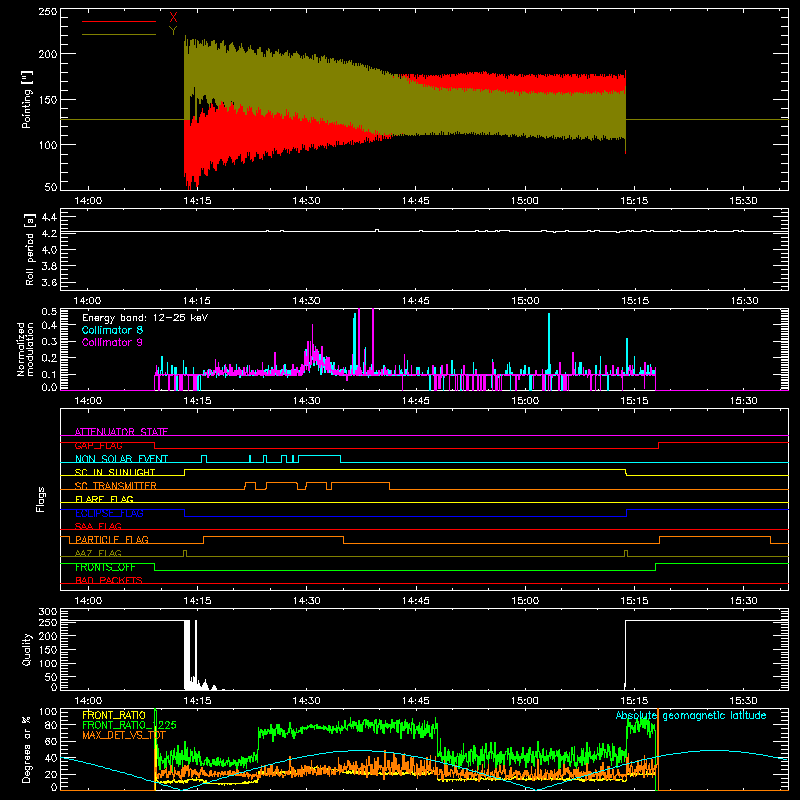Click the Pointing axis title
This screenshot has width=800, height=800.
coord(27,99)
